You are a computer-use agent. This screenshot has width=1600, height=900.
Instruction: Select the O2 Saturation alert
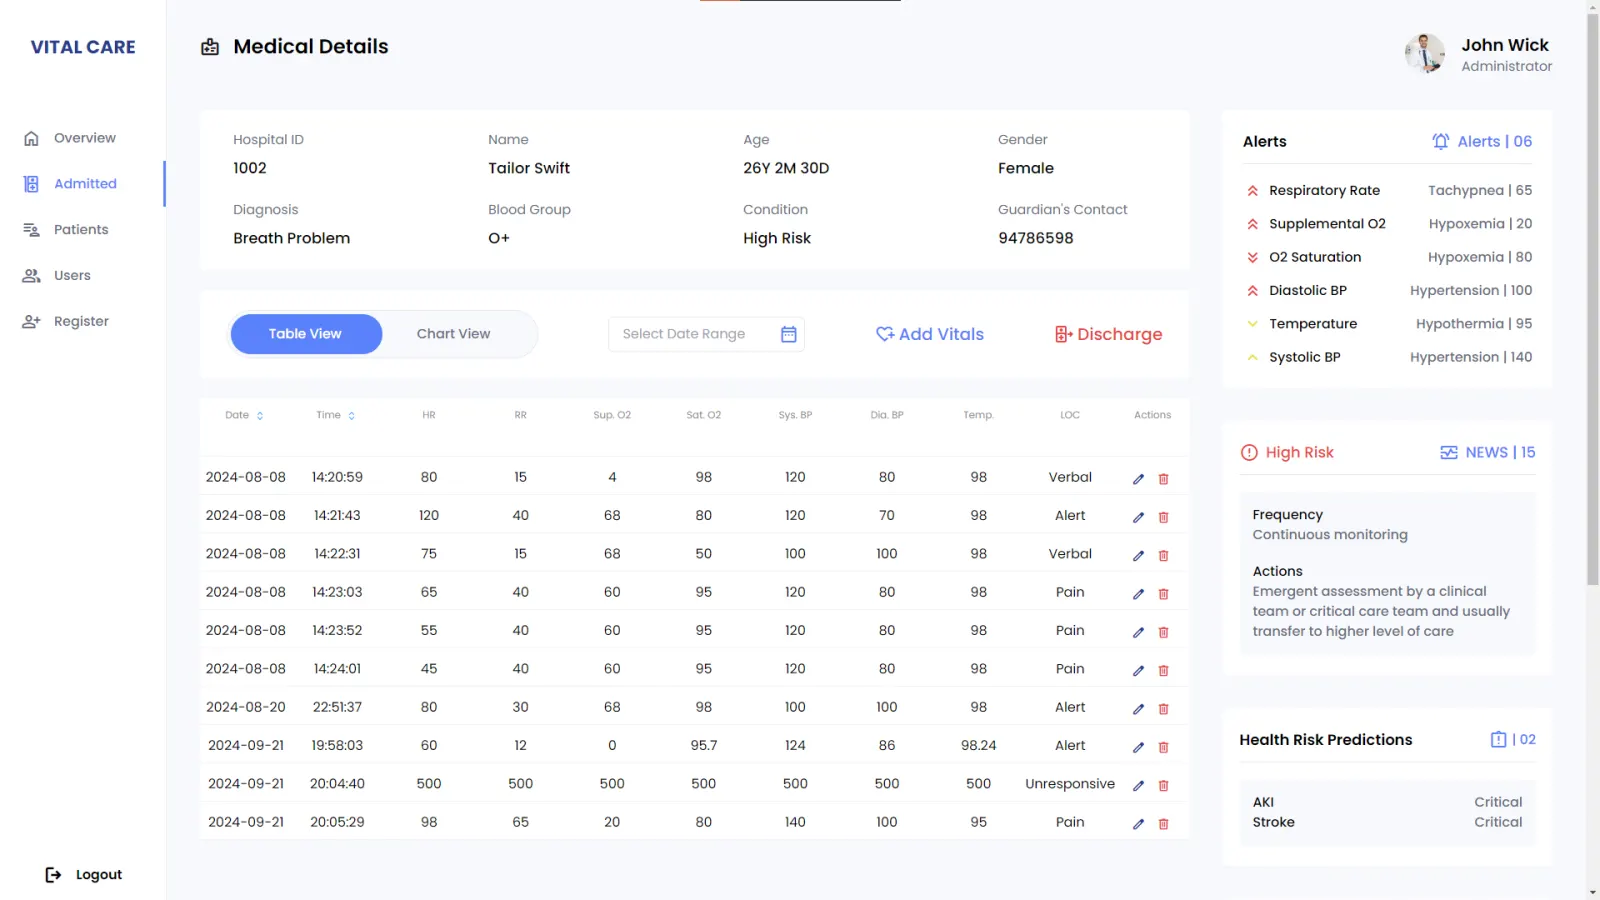tap(1388, 257)
